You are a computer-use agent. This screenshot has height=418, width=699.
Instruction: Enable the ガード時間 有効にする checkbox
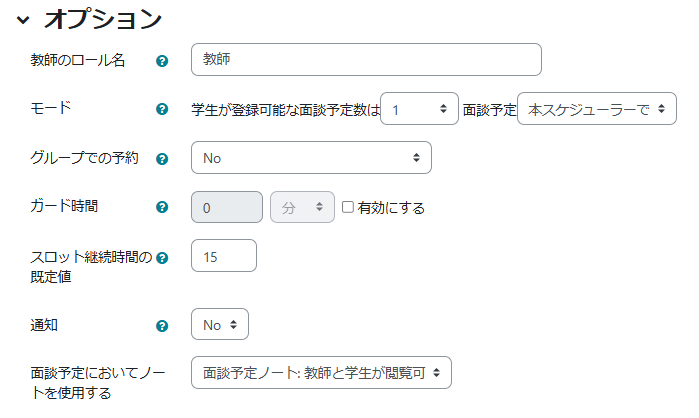tap(348, 207)
